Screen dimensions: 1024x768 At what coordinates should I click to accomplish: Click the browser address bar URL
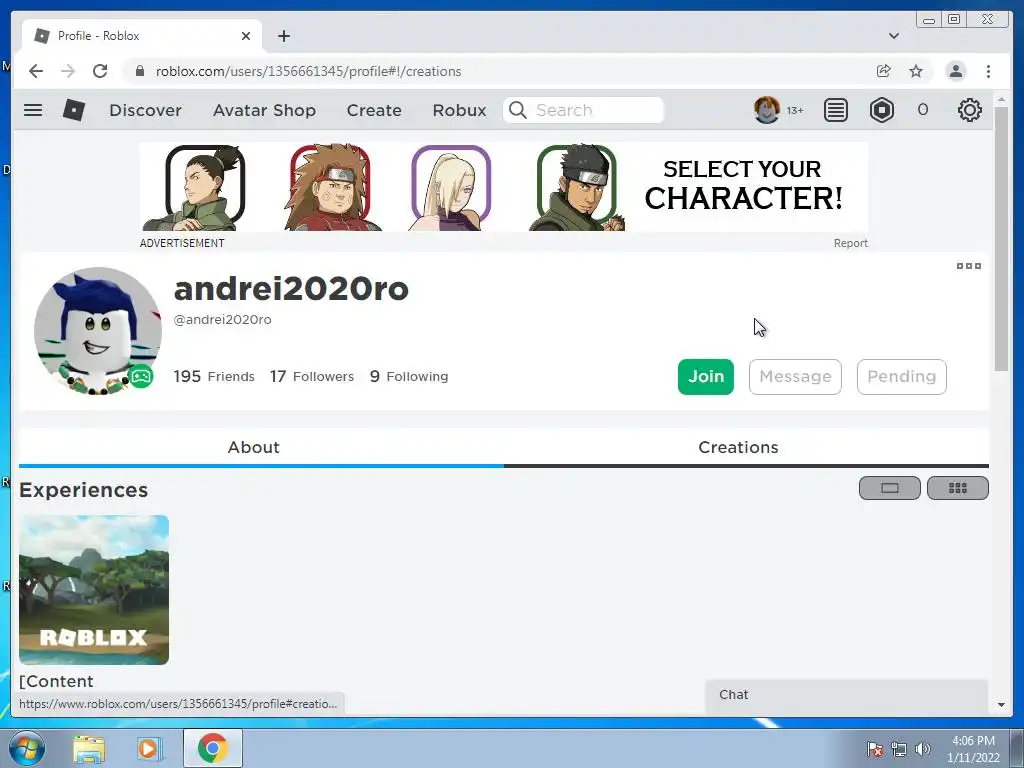308,71
